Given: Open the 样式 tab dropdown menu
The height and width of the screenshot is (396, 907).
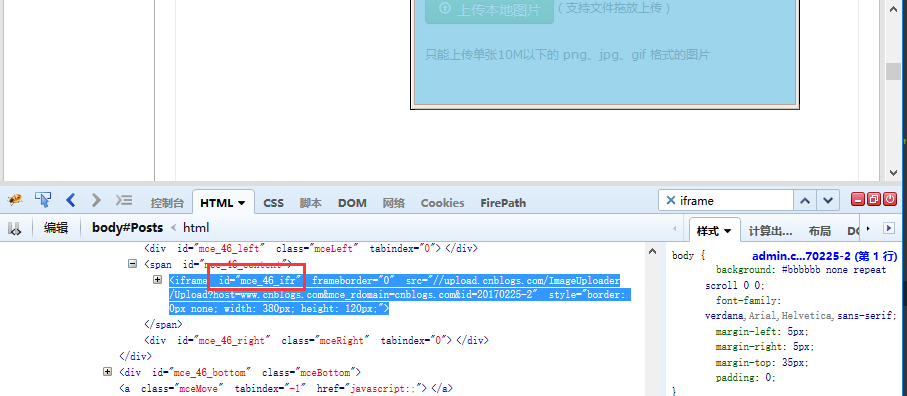Looking at the screenshot, I should point(727,231).
